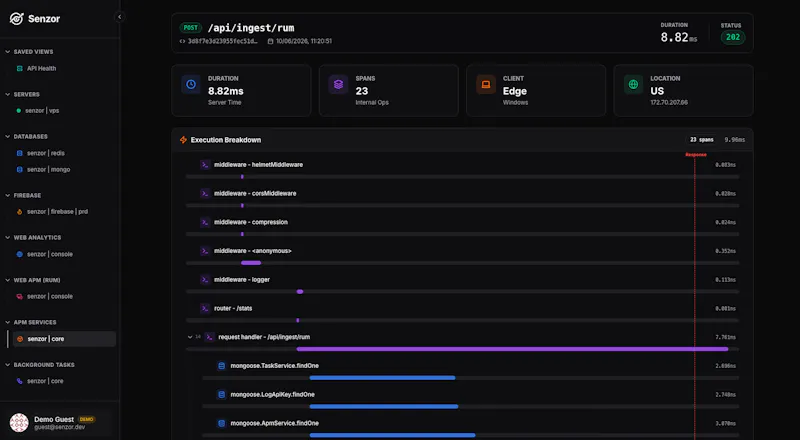Collapse the Saved Views section
Screen dimensions: 800x440
tap(8, 52)
